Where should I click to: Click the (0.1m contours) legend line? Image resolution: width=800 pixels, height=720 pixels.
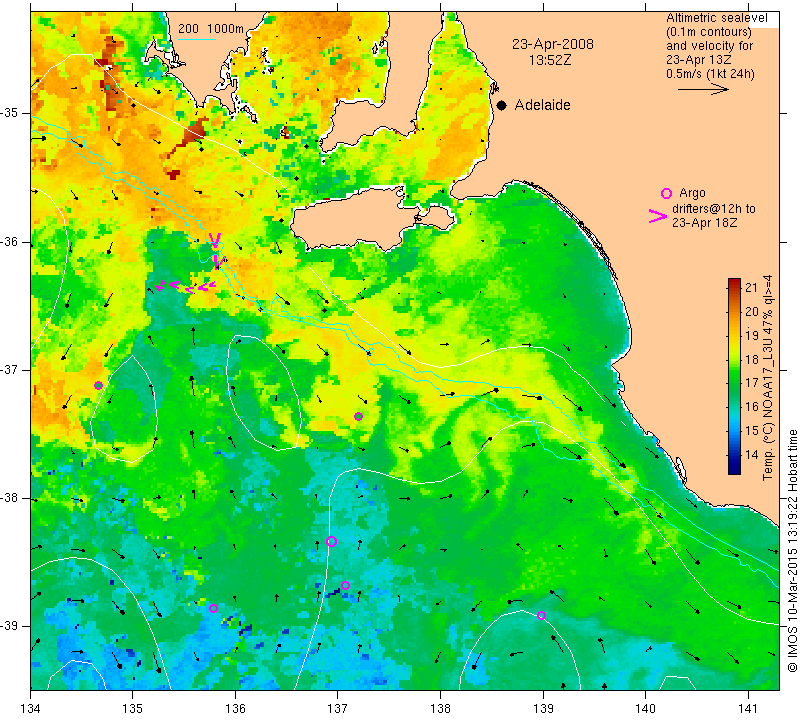tap(709, 32)
